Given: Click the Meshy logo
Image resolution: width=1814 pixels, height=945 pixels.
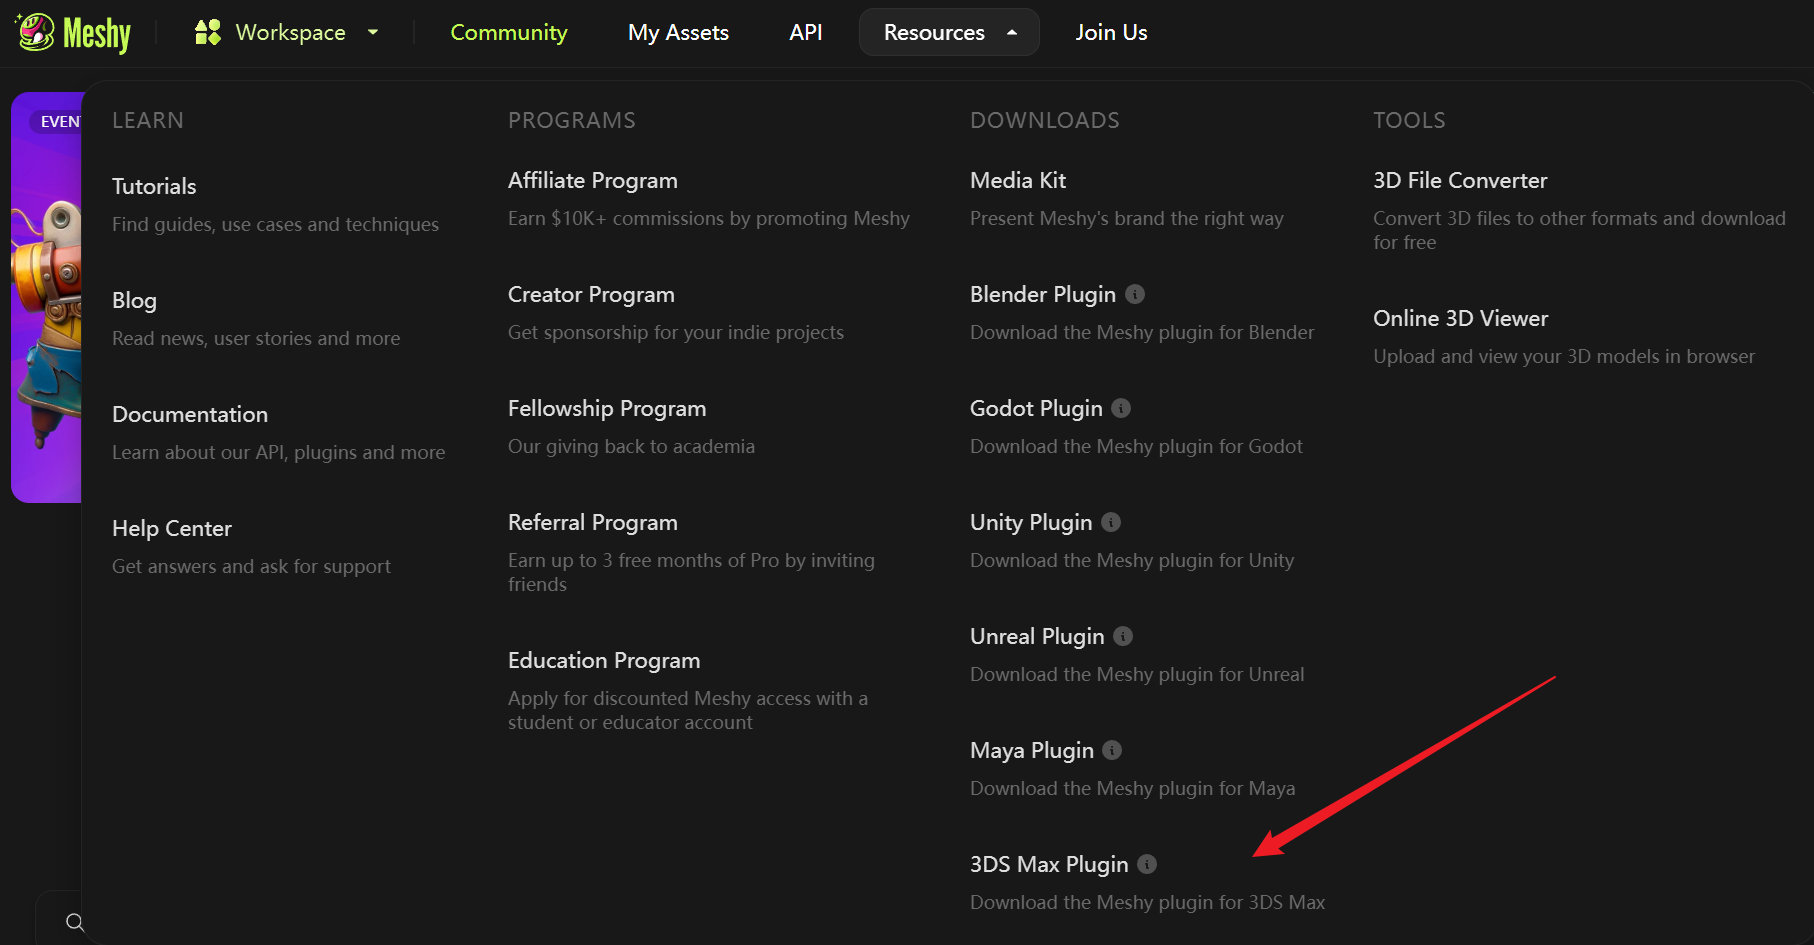Looking at the screenshot, I should 73,33.
